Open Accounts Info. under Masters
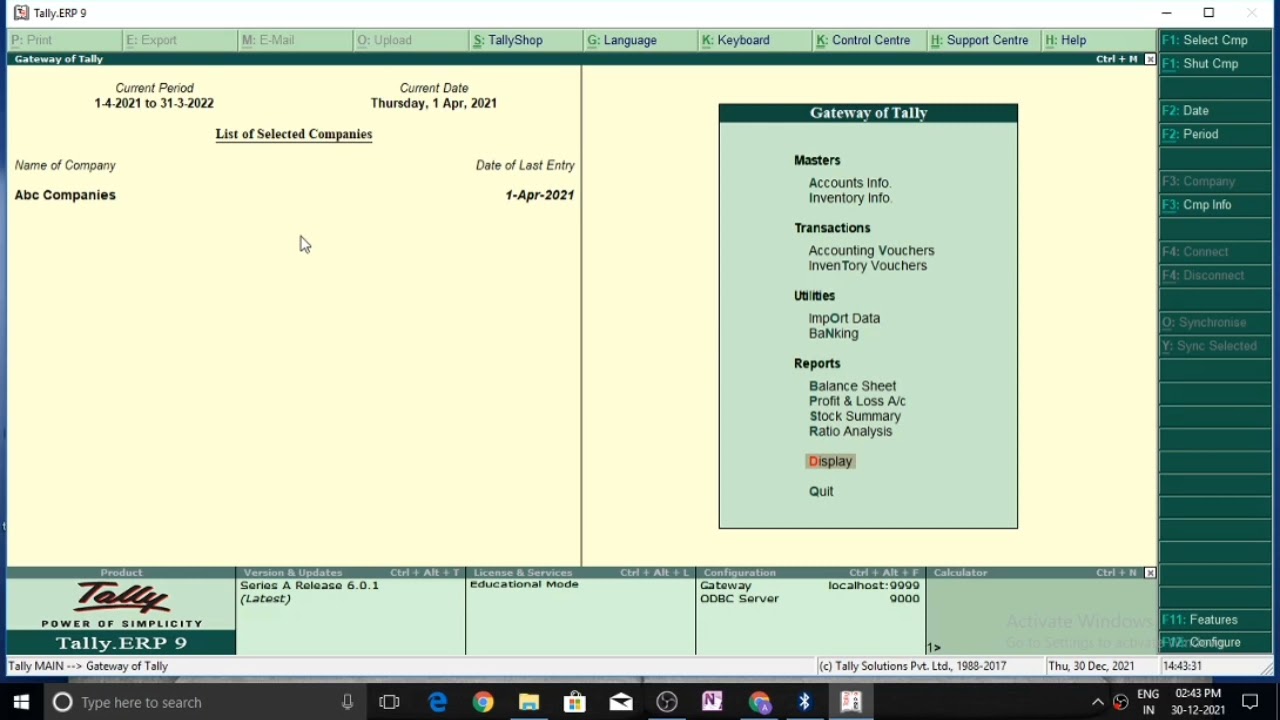Screen dimensions: 1280x720 coord(849,183)
